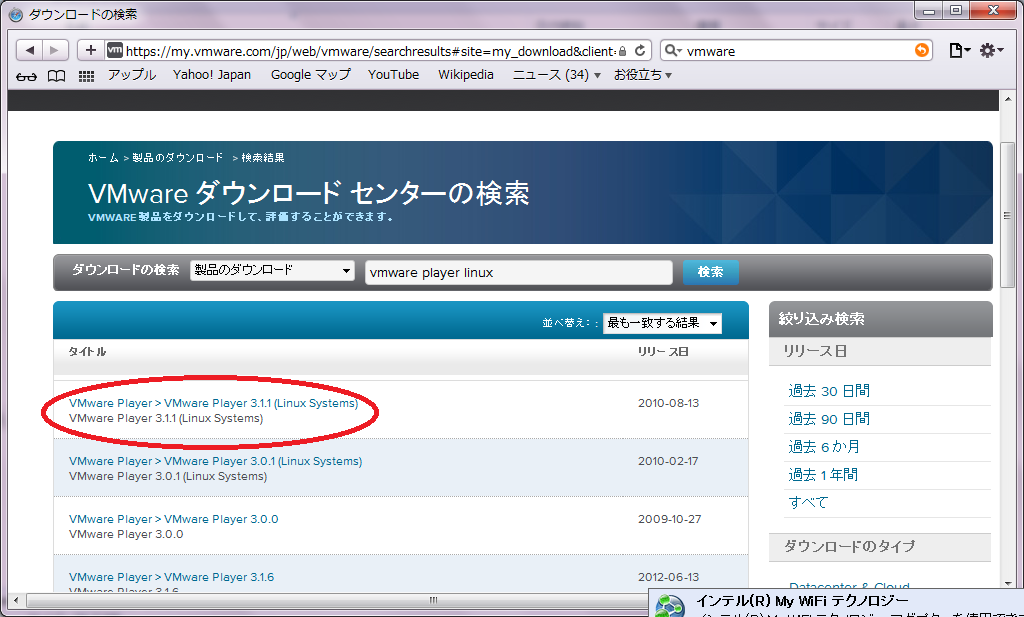Filter by 過去 90 日間
The image size is (1024, 617).
[829, 419]
